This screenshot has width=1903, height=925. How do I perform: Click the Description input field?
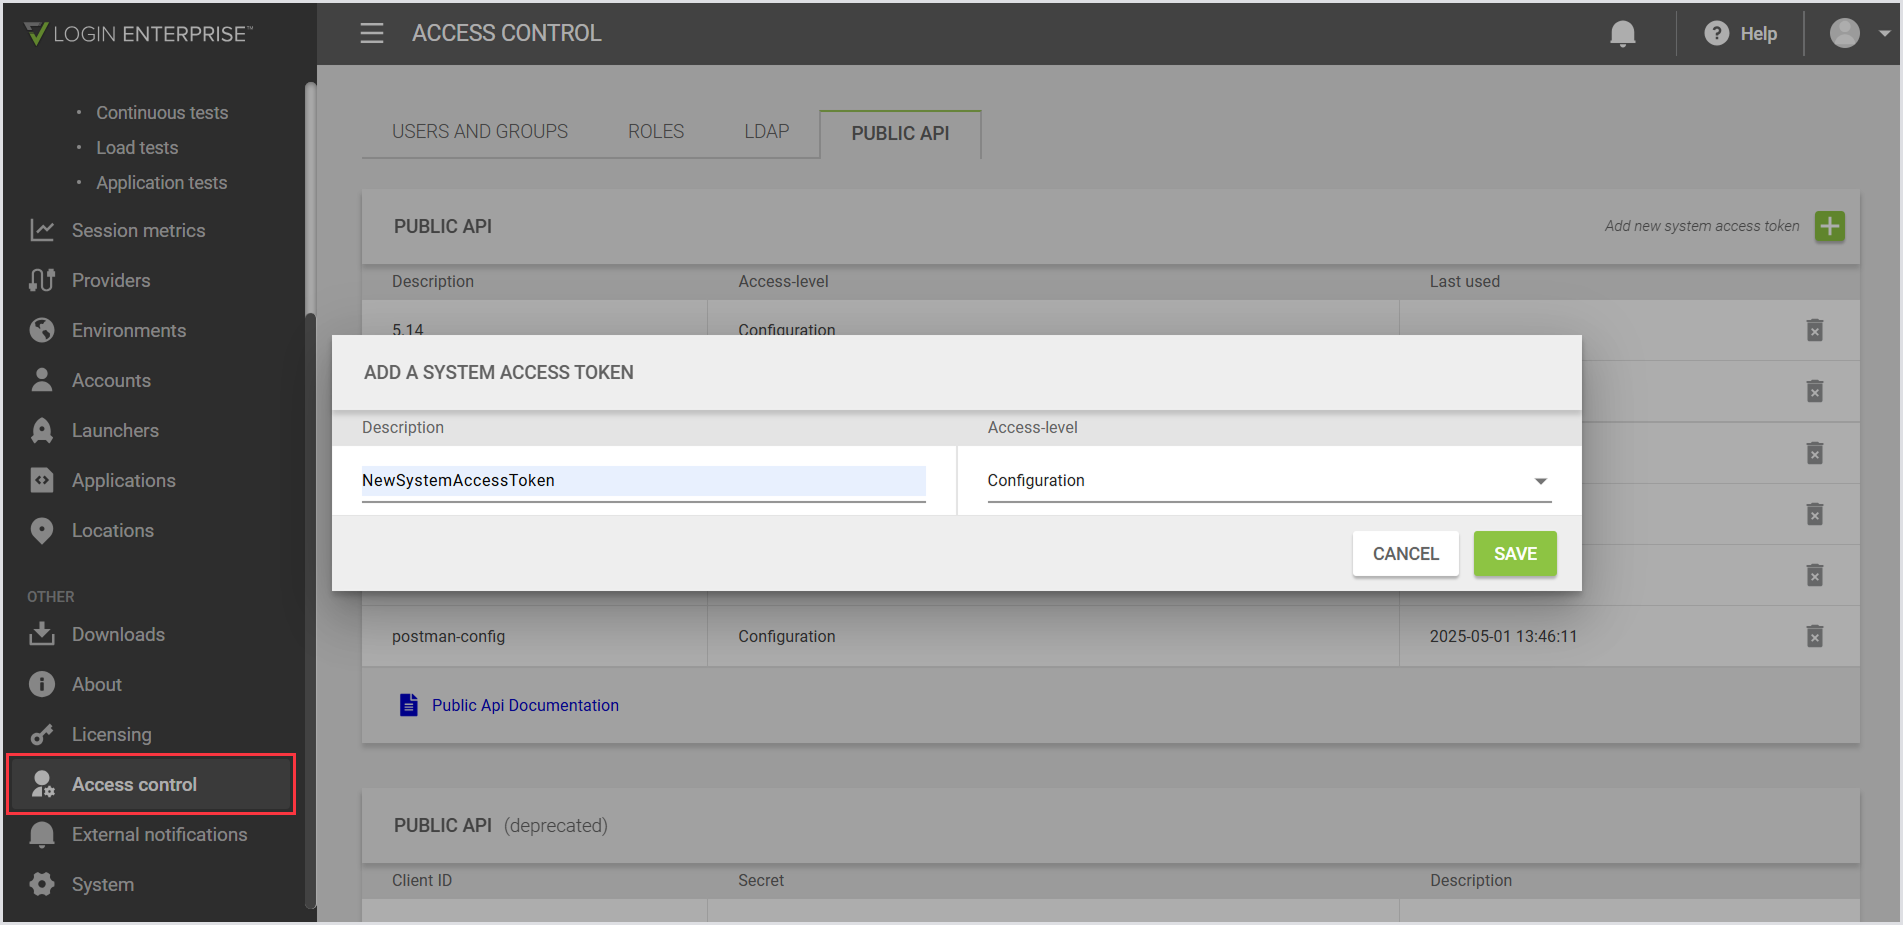pyautogui.click(x=643, y=481)
